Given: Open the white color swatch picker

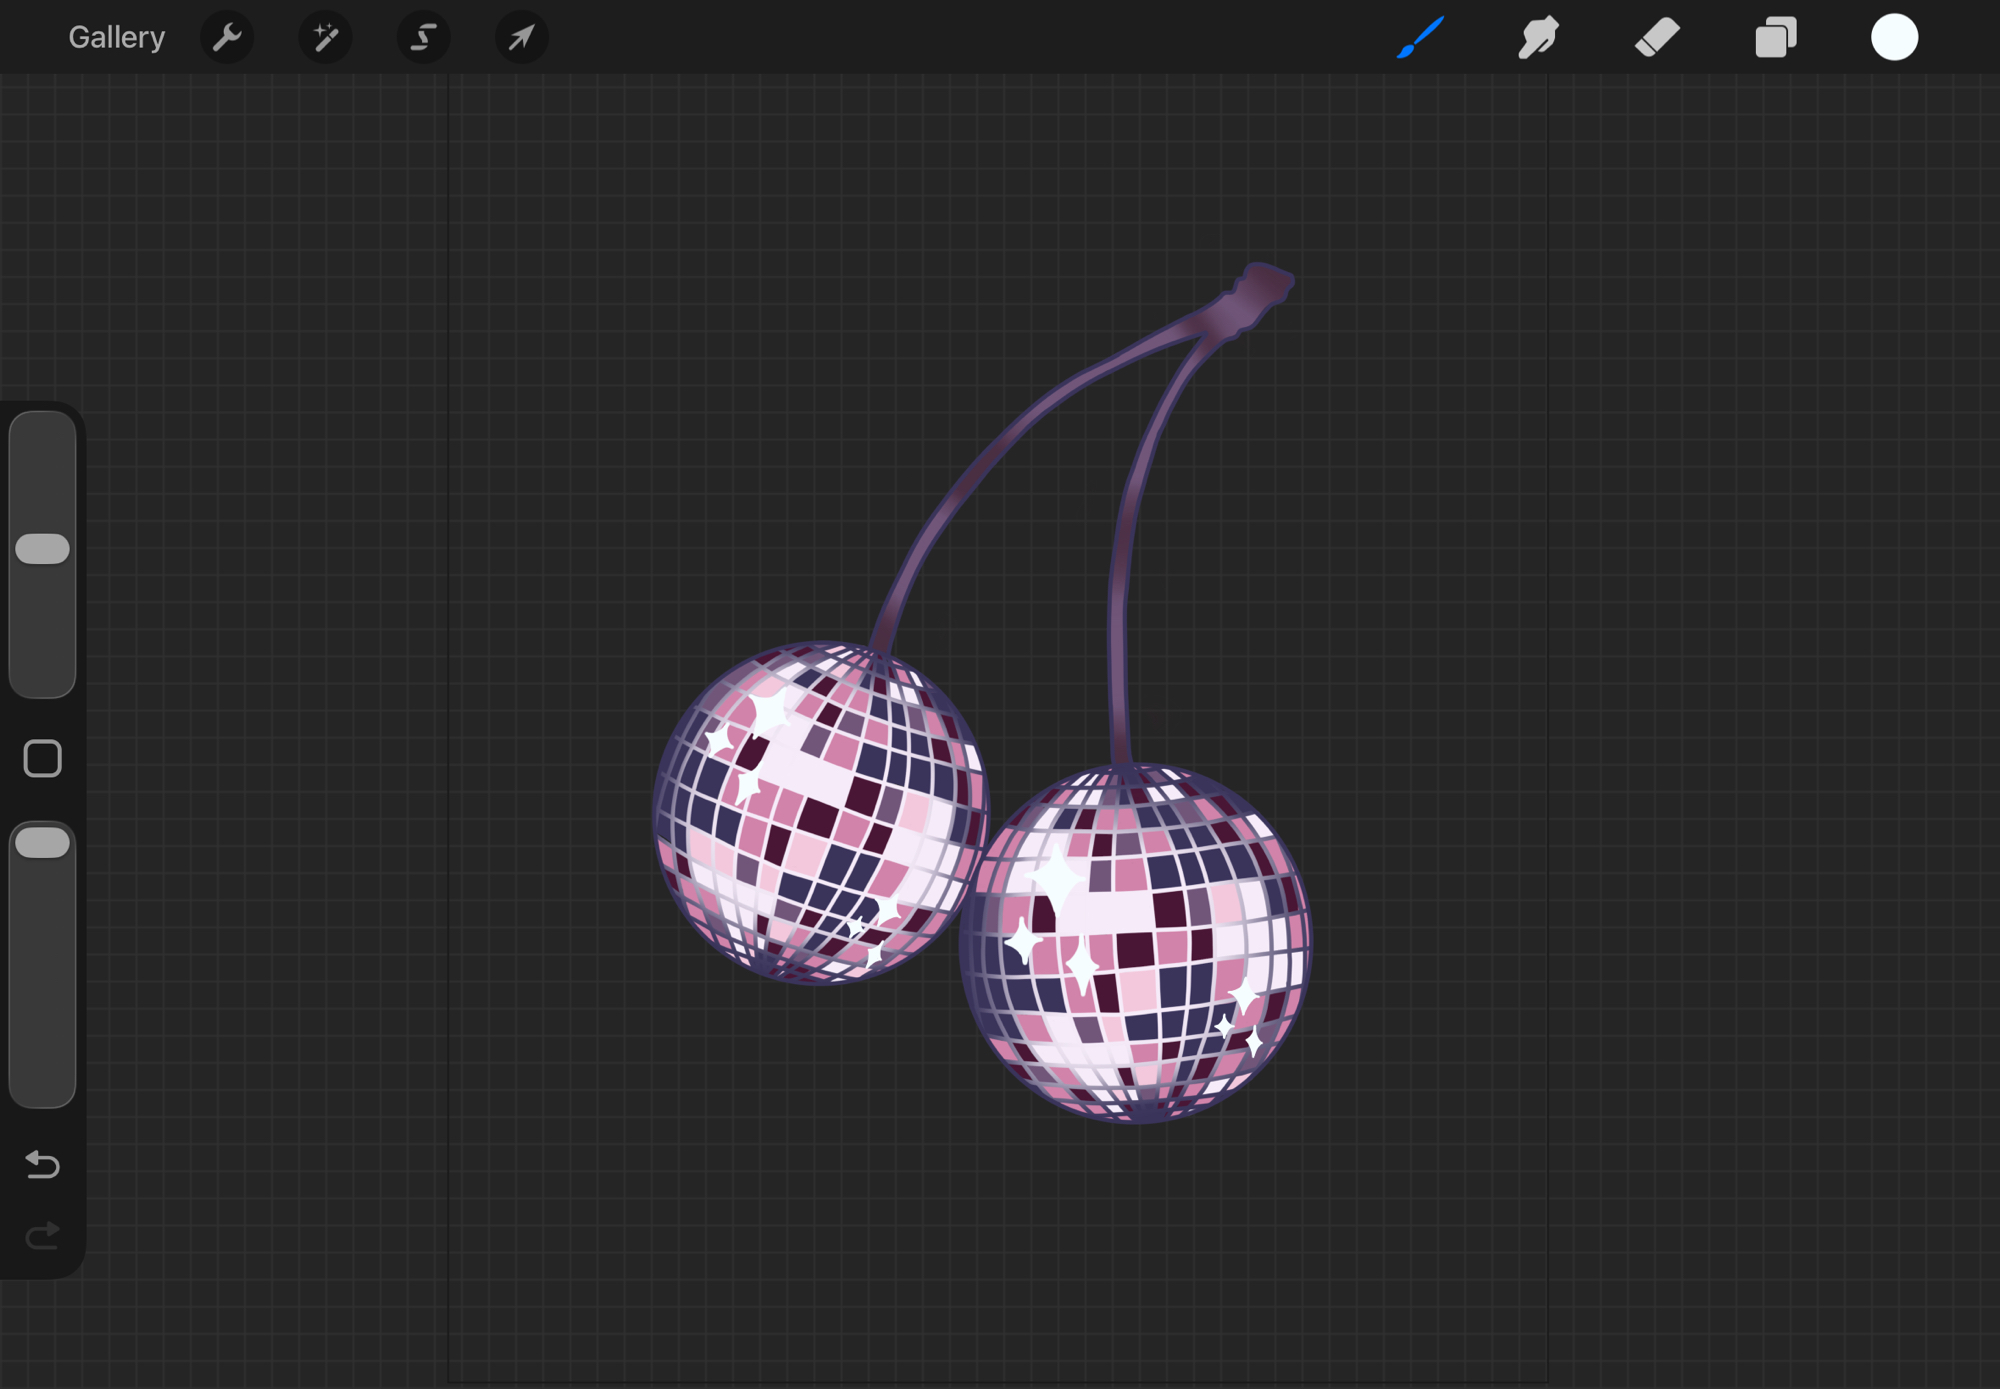Looking at the screenshot, I should pos(1894,37).
